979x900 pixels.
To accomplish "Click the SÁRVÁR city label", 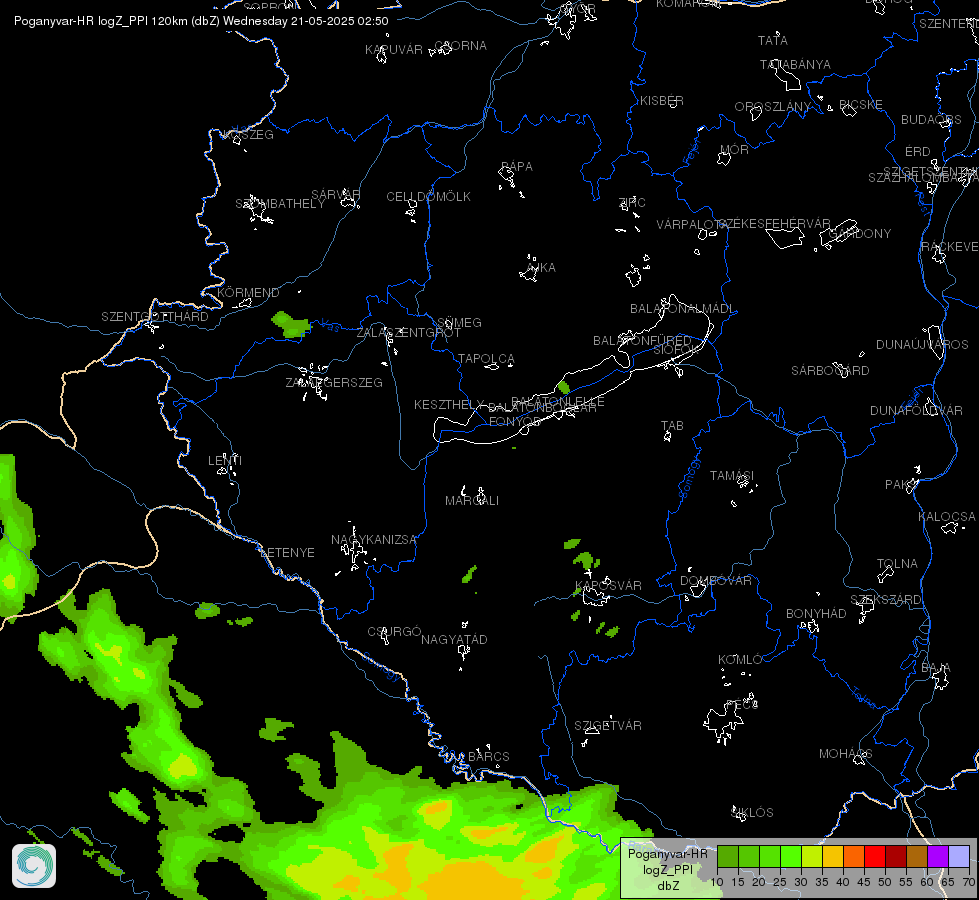I will tap(336, 195).
